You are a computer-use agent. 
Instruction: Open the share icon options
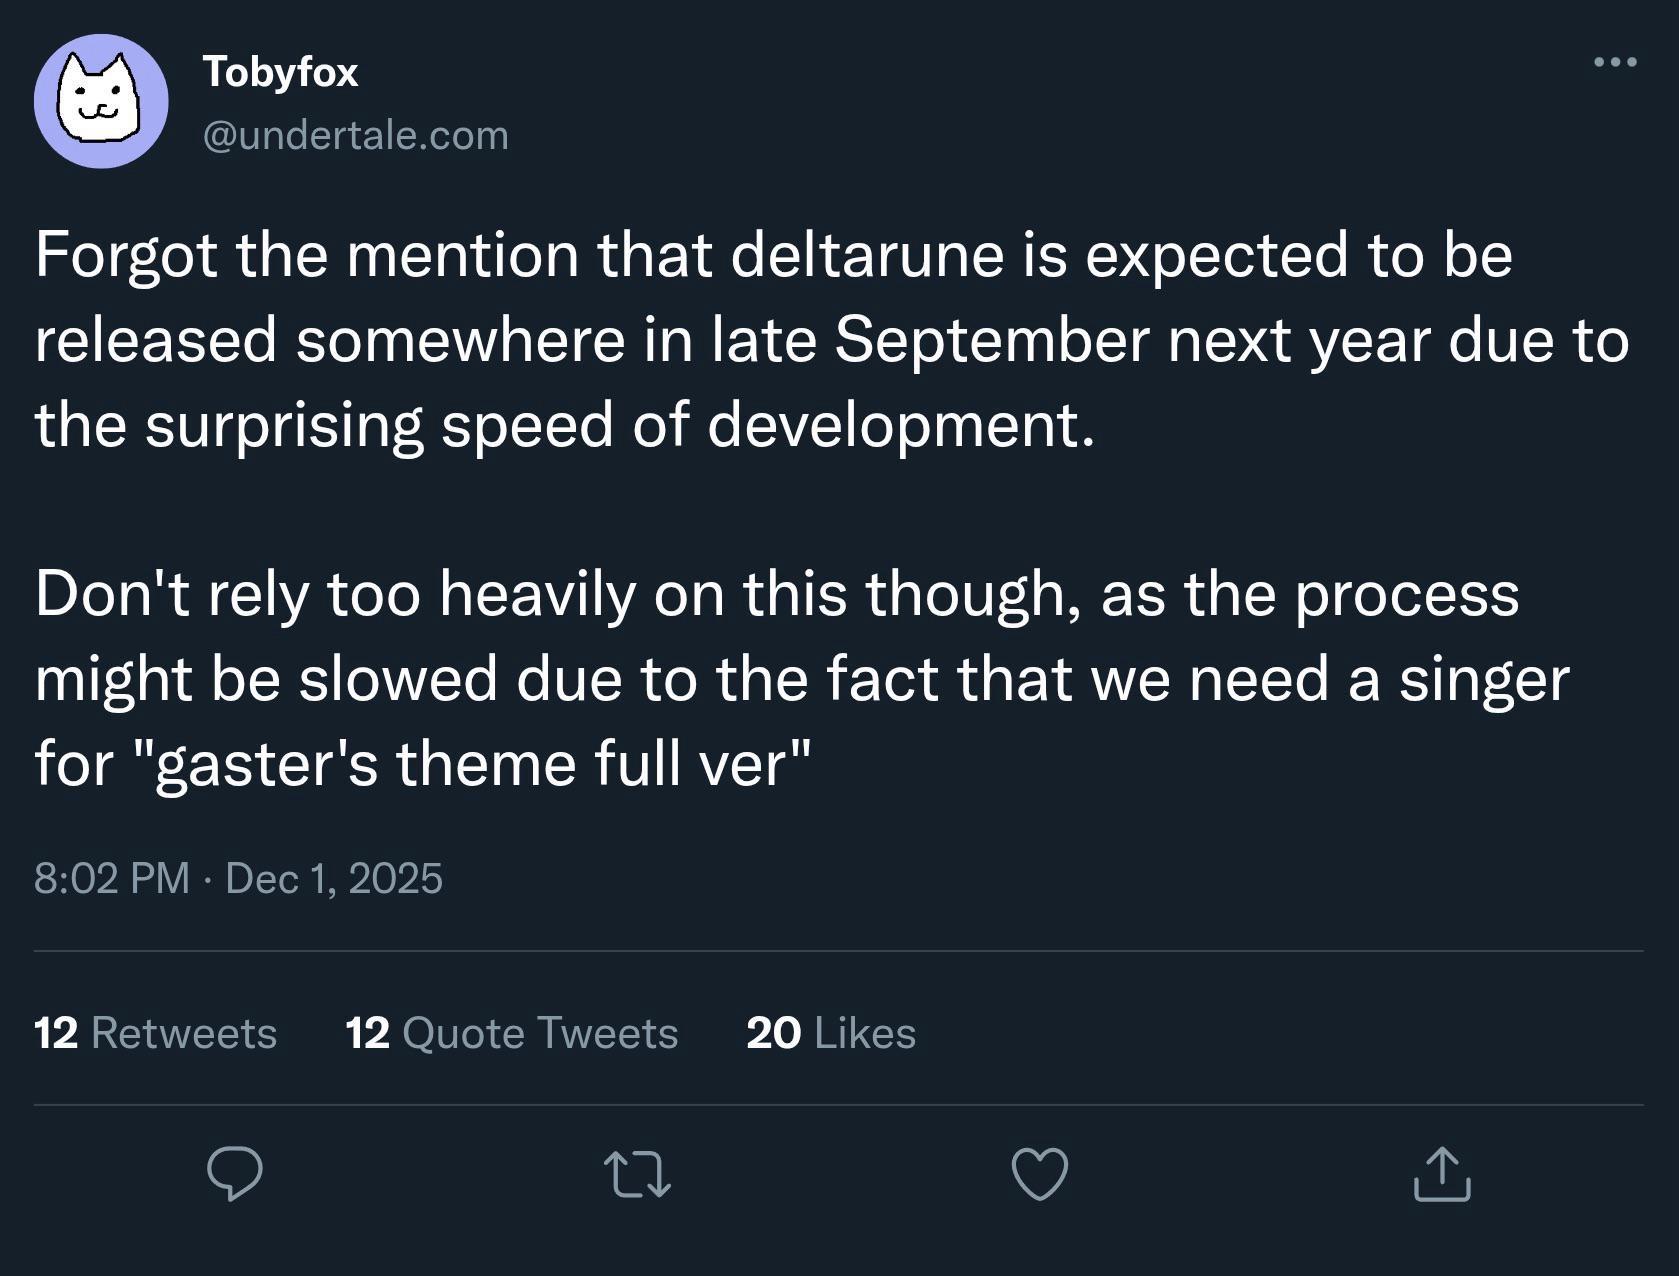[x=1441, y=1174]
